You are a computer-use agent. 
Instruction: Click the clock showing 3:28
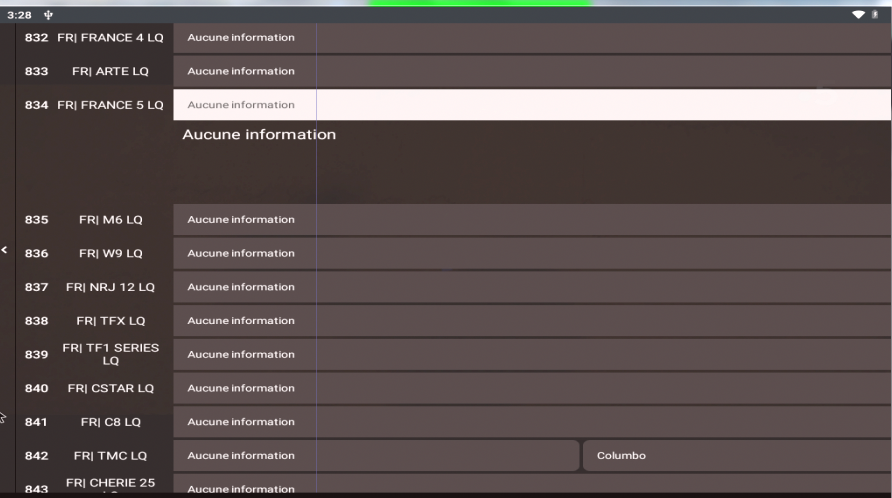(19, 15)
